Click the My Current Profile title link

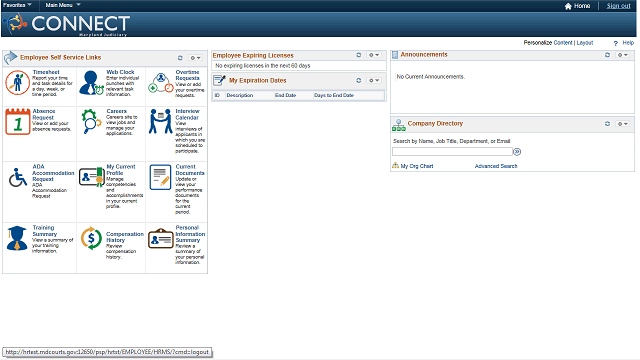(x=121, y=170)
